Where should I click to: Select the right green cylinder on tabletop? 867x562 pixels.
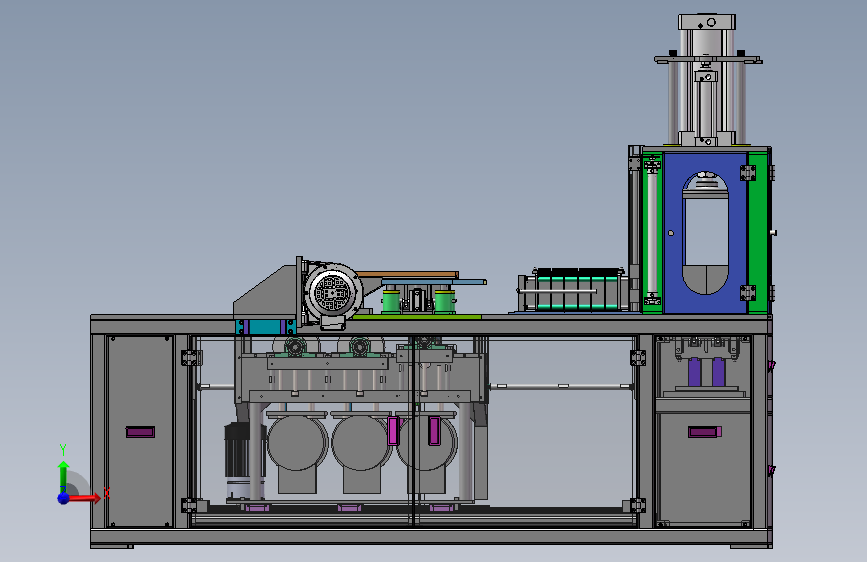[x=445, y=300]
